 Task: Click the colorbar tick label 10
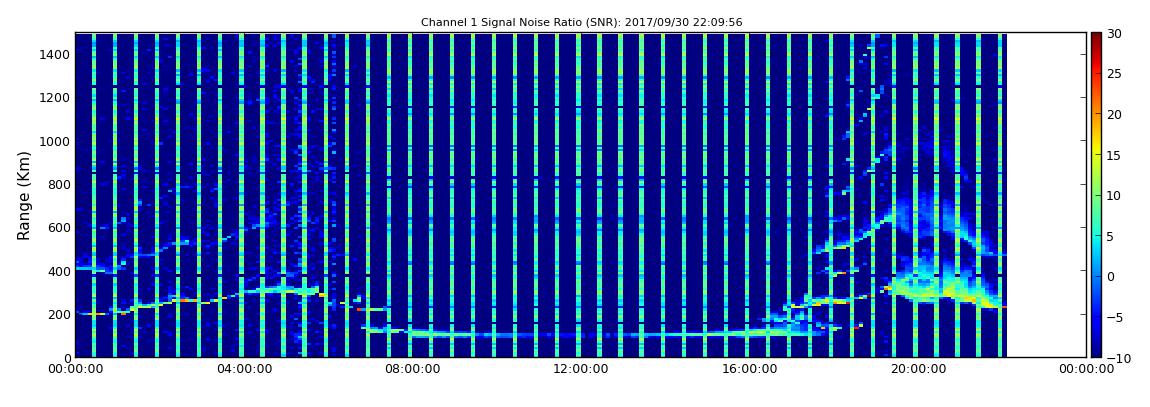[x=1115, y=196]
